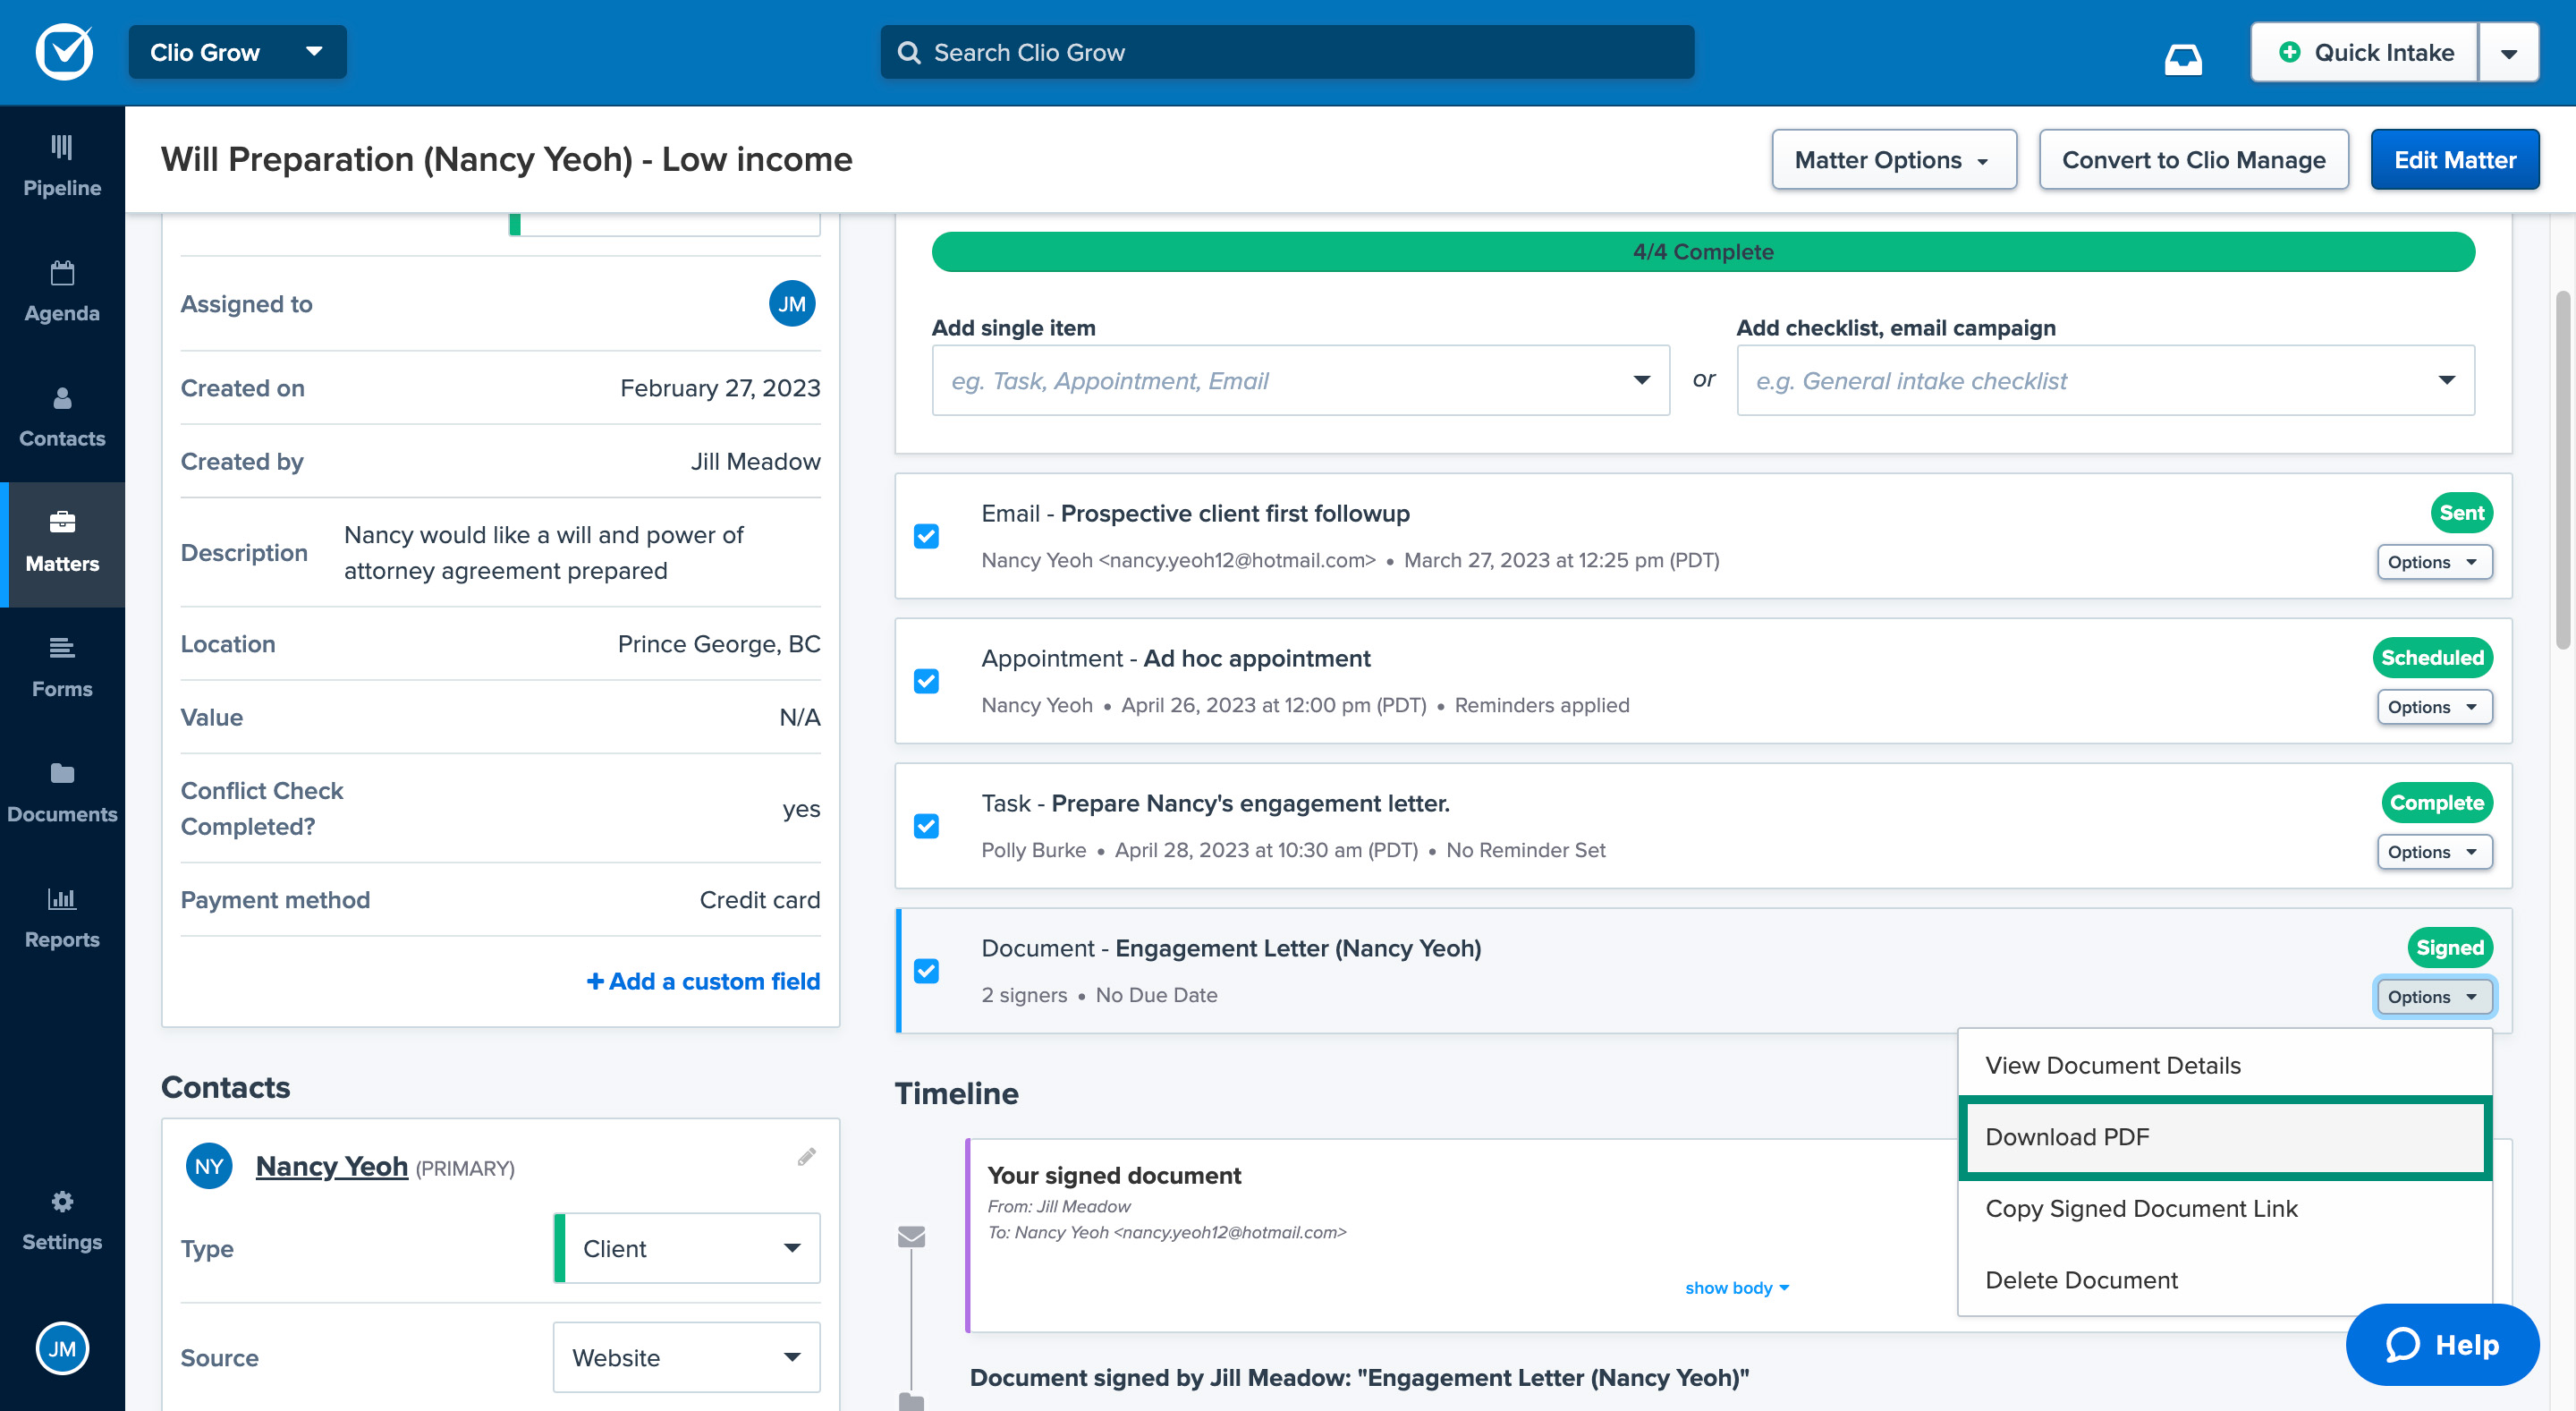Choose Delete Document from the menu
Image resolution: width=2576 pixels, height=1411 pixels.
pos(2224,1280)
